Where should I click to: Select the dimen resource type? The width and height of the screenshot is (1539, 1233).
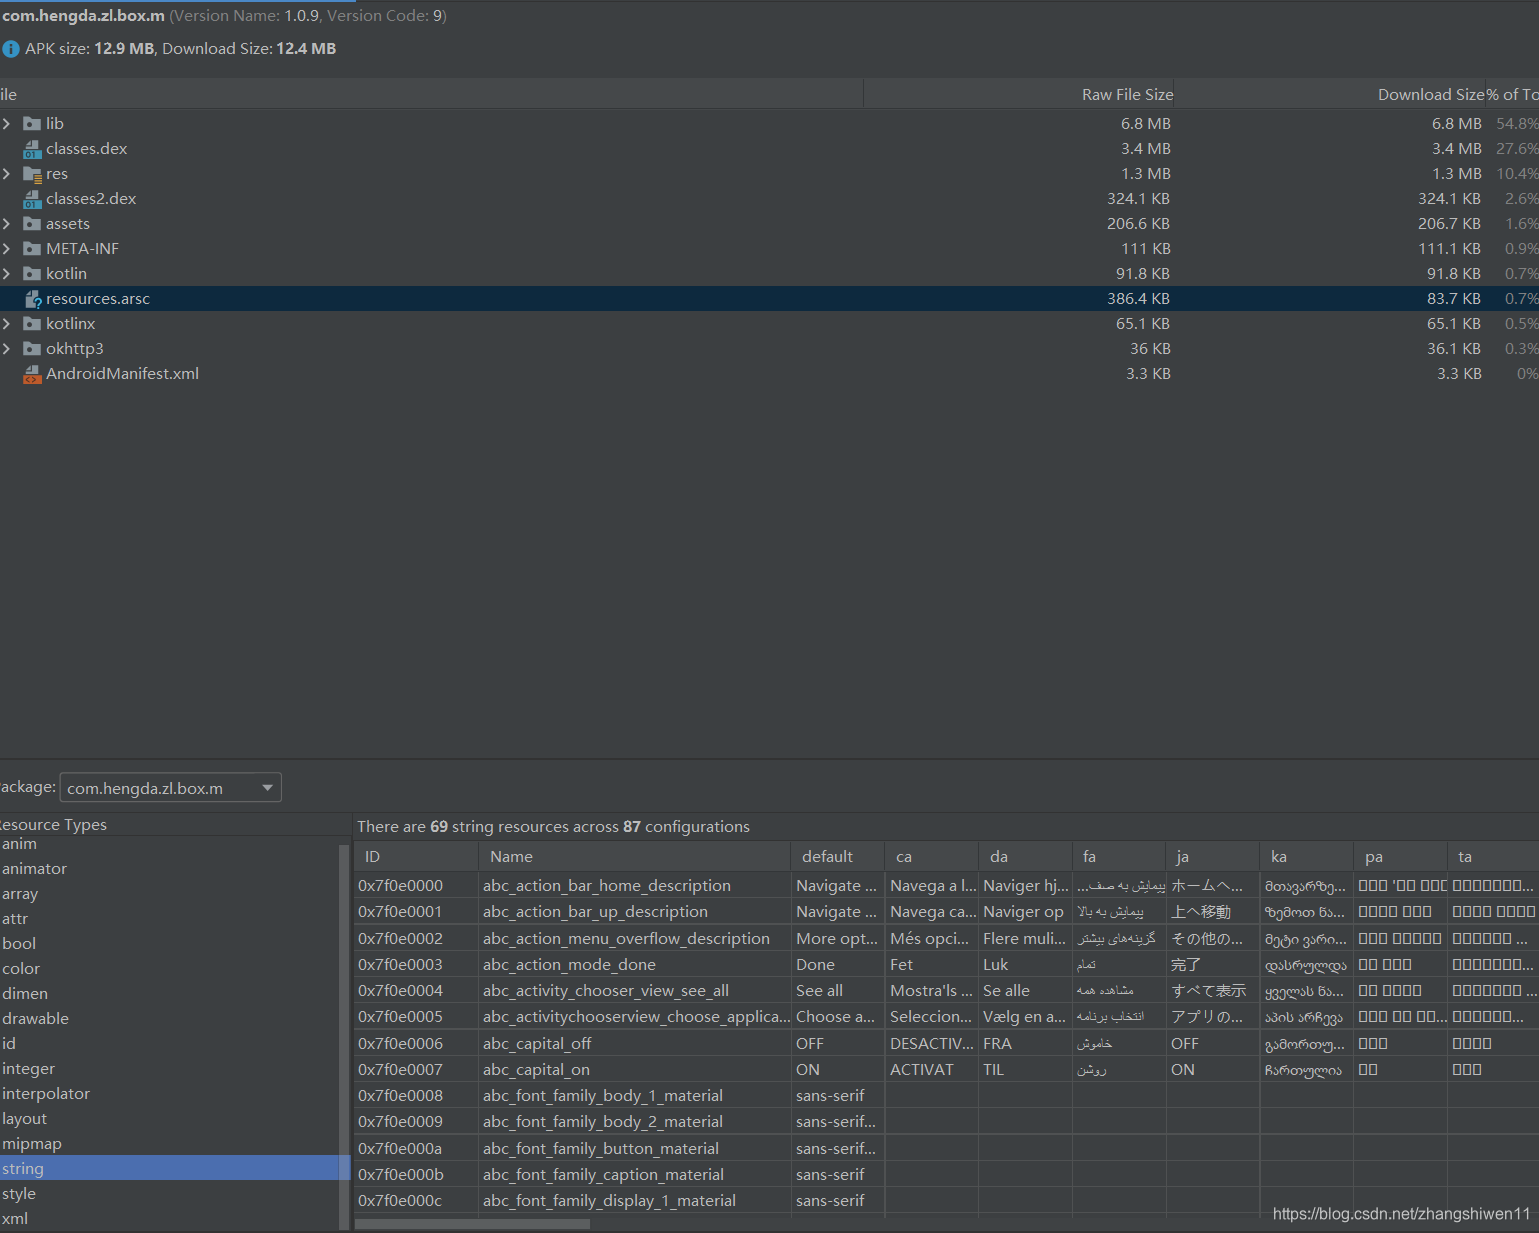(x=170, y=994)
